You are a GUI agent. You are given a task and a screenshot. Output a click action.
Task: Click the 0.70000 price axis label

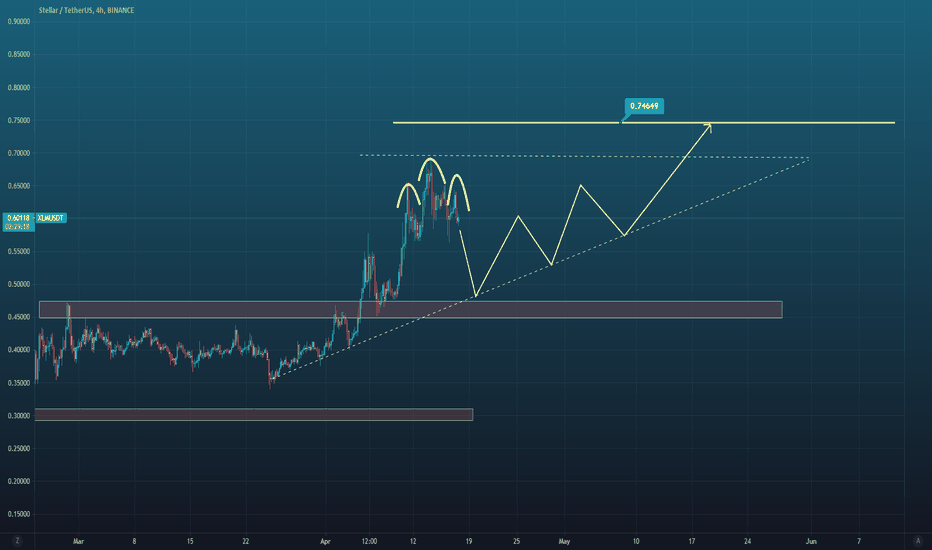click(x=18, y=153)
